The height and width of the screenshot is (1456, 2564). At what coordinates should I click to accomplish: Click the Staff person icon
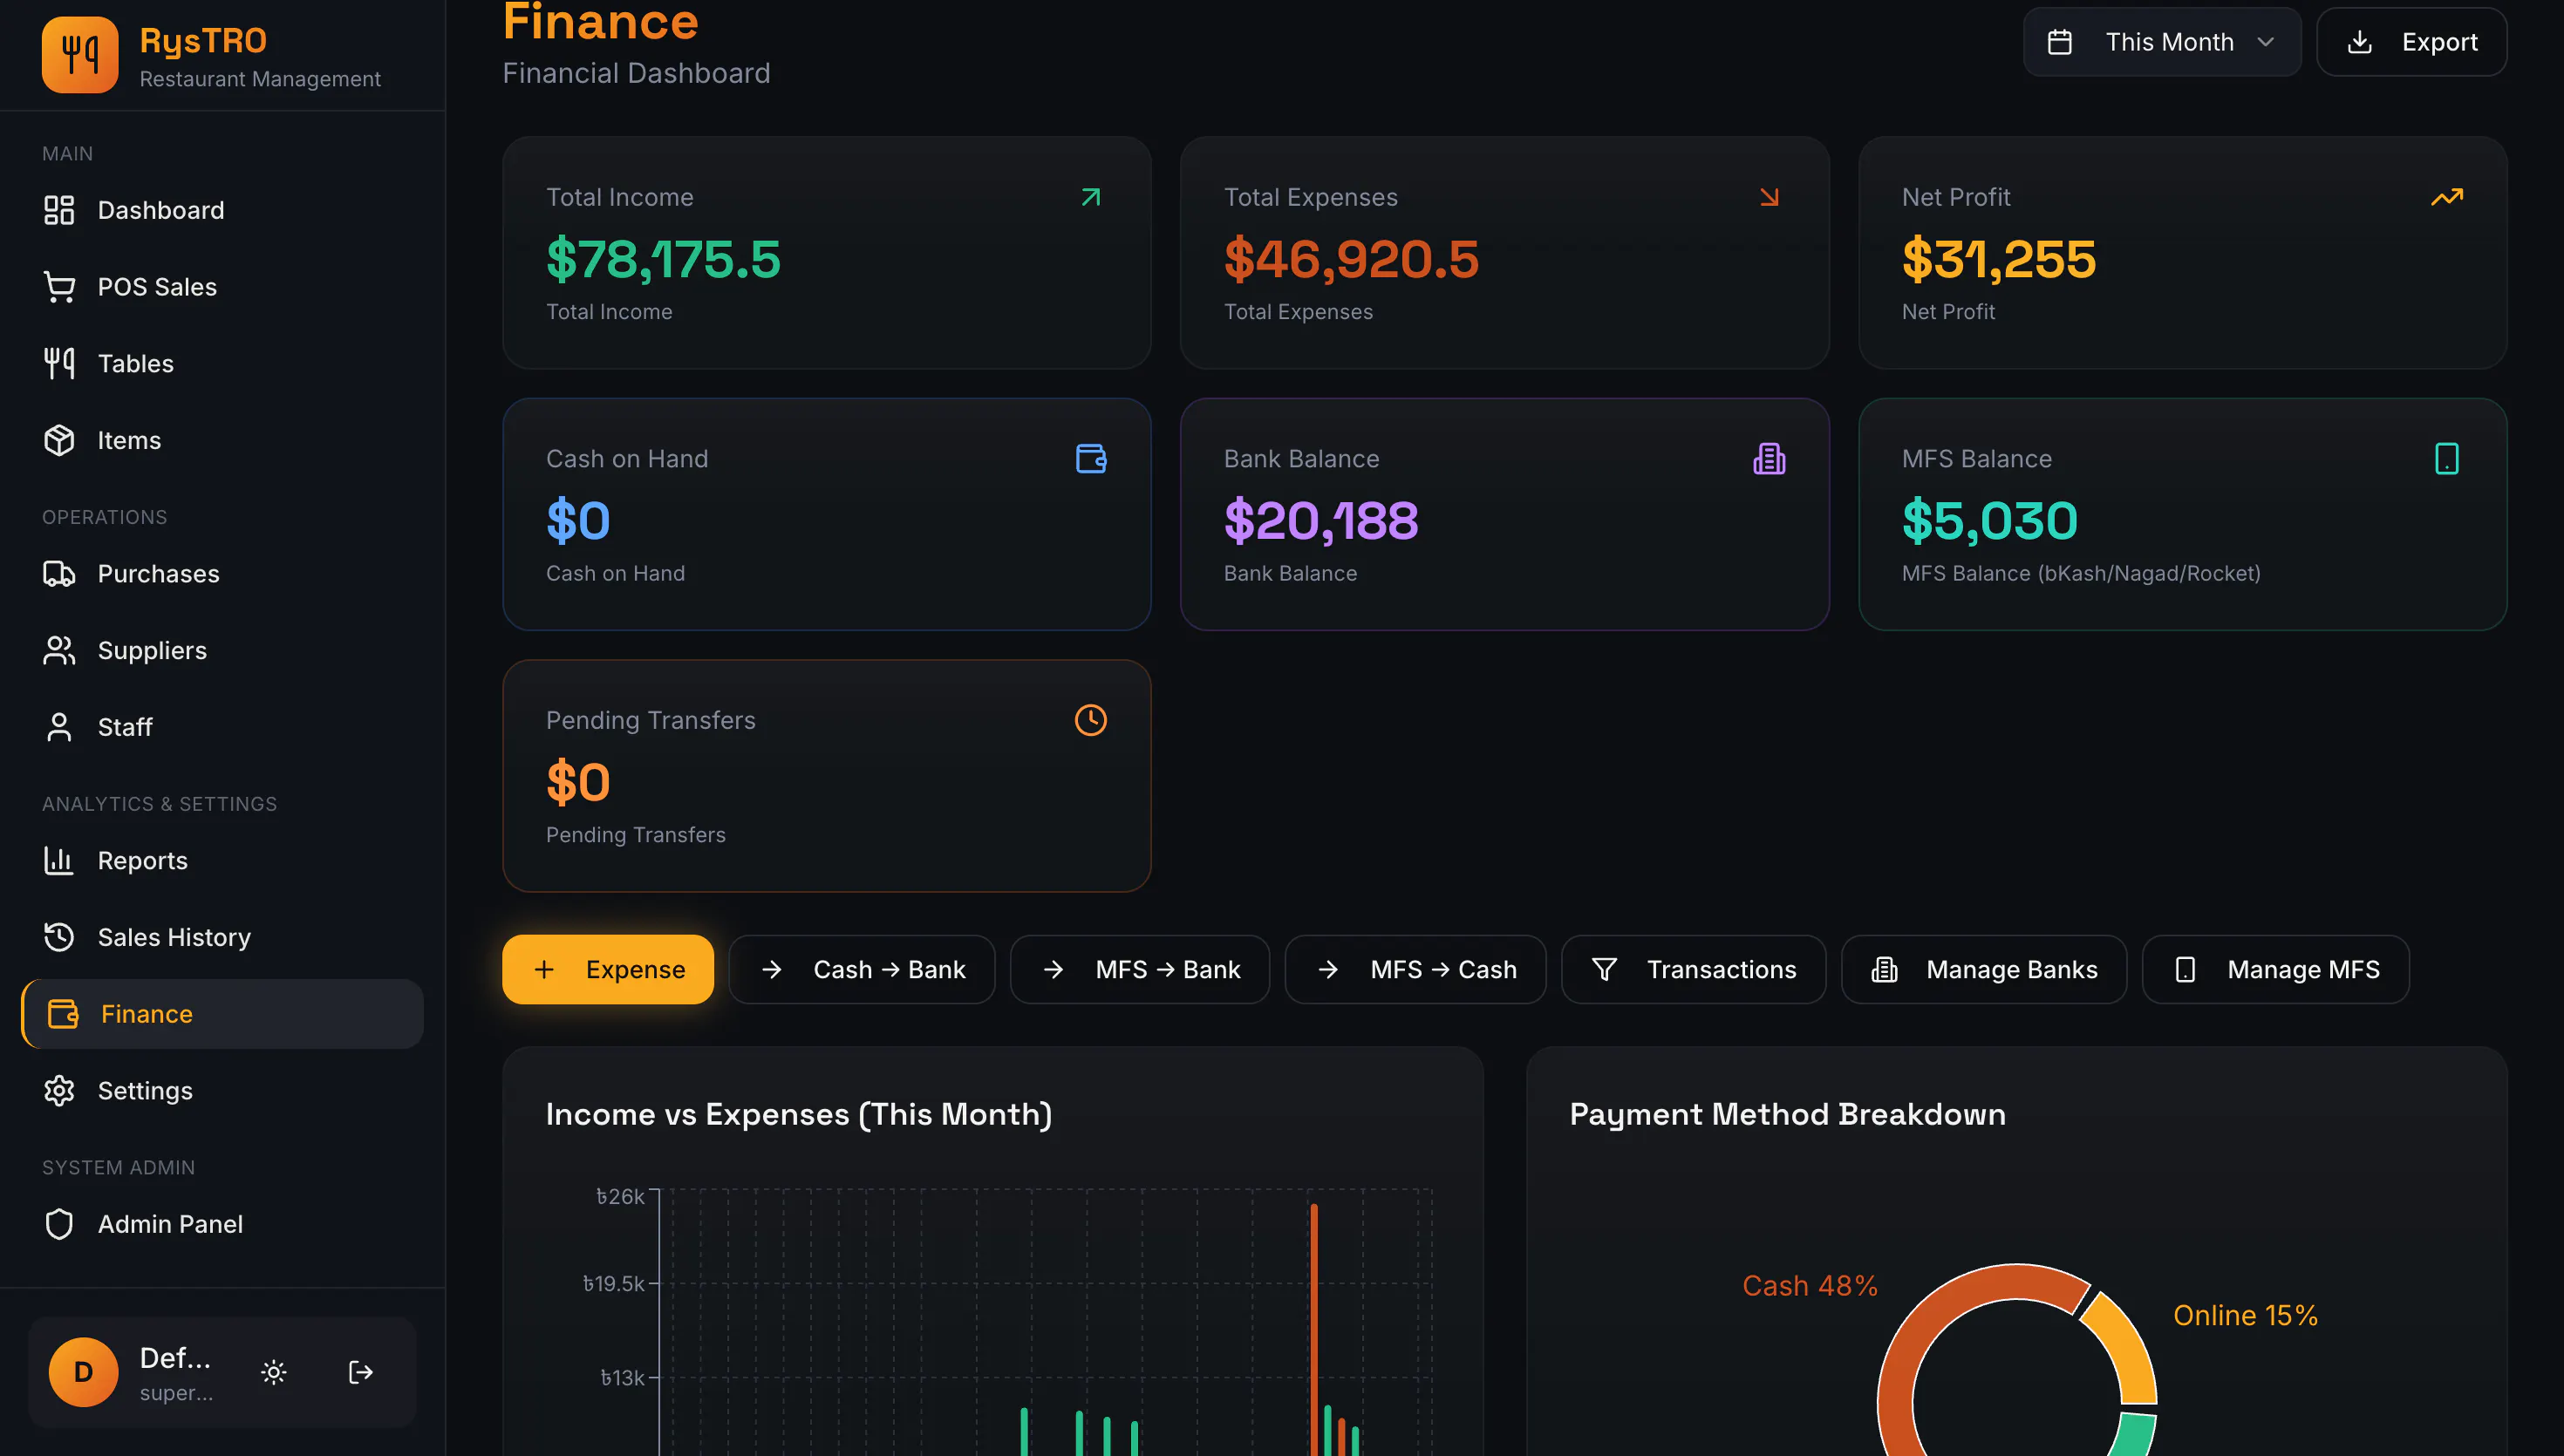[x=59, y=727]
